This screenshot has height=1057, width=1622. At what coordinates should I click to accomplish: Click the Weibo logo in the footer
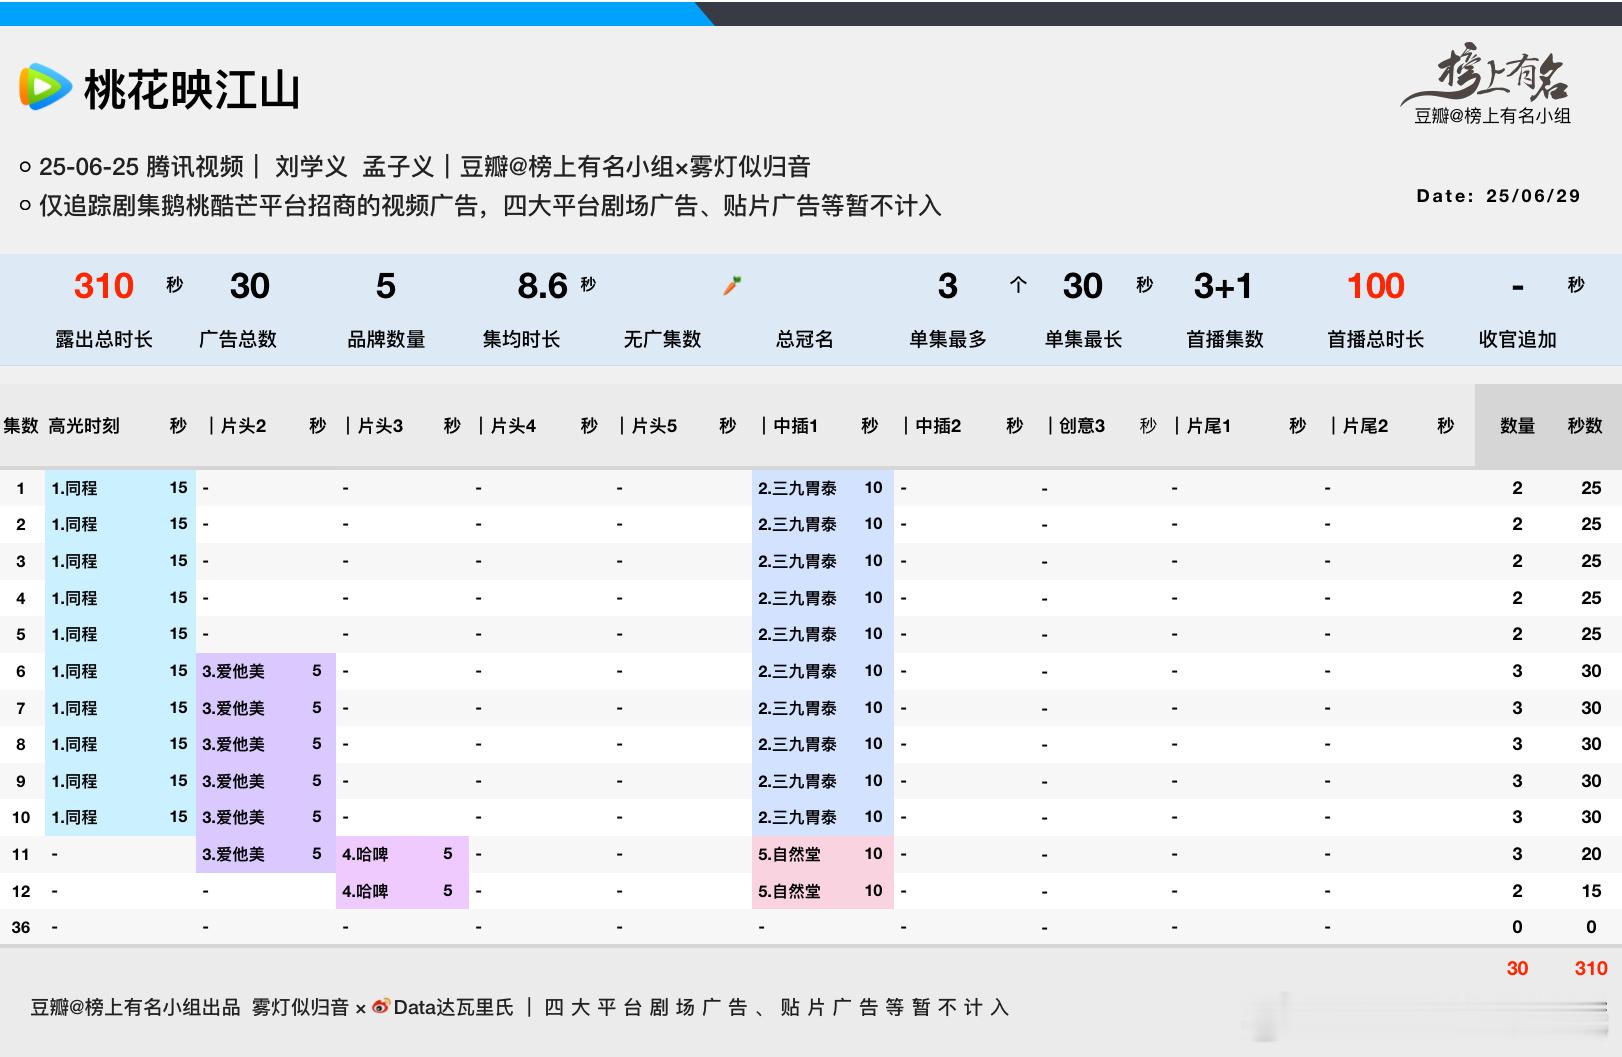380,1006
